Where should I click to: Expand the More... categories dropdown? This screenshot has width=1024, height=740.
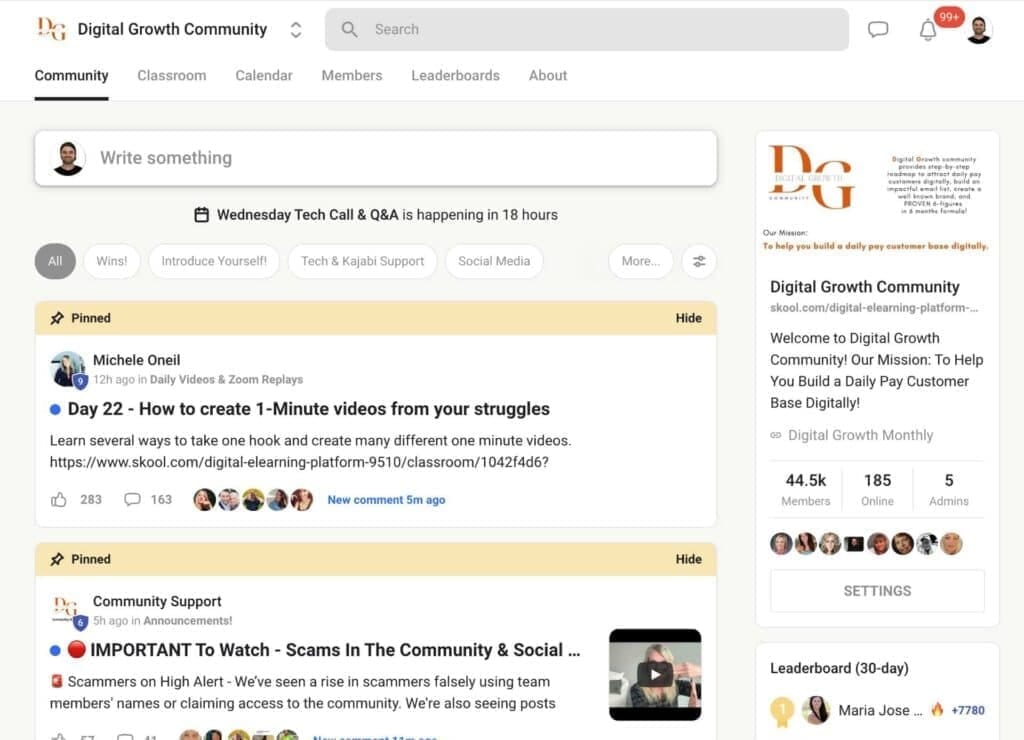coord(640,261)
